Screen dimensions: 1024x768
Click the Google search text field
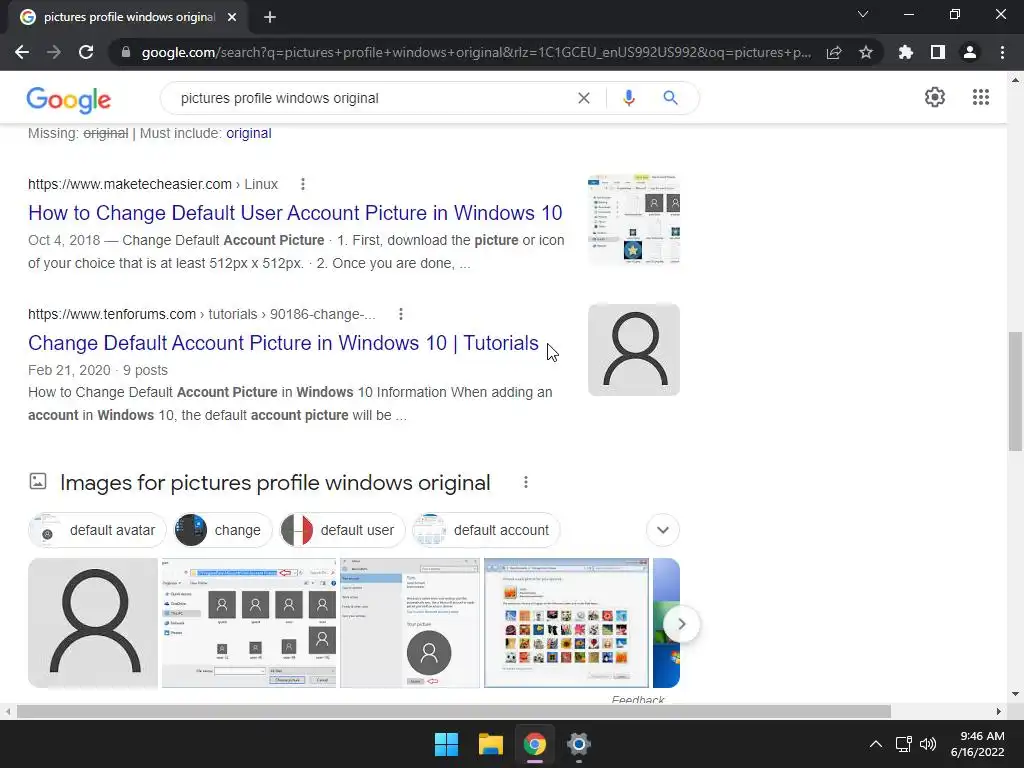[372, 98]
